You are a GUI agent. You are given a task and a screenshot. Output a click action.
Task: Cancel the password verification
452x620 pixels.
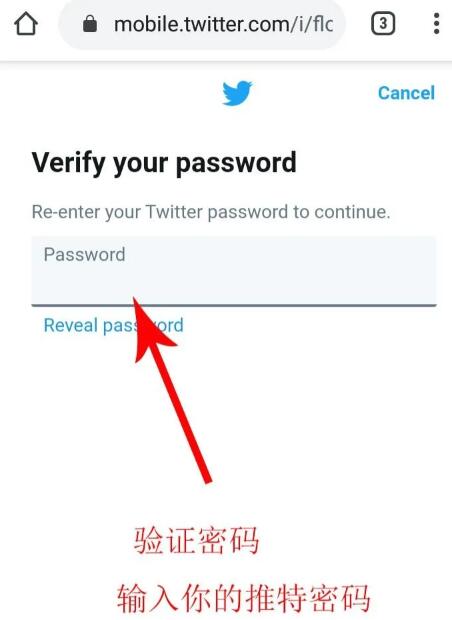point(406,93)
